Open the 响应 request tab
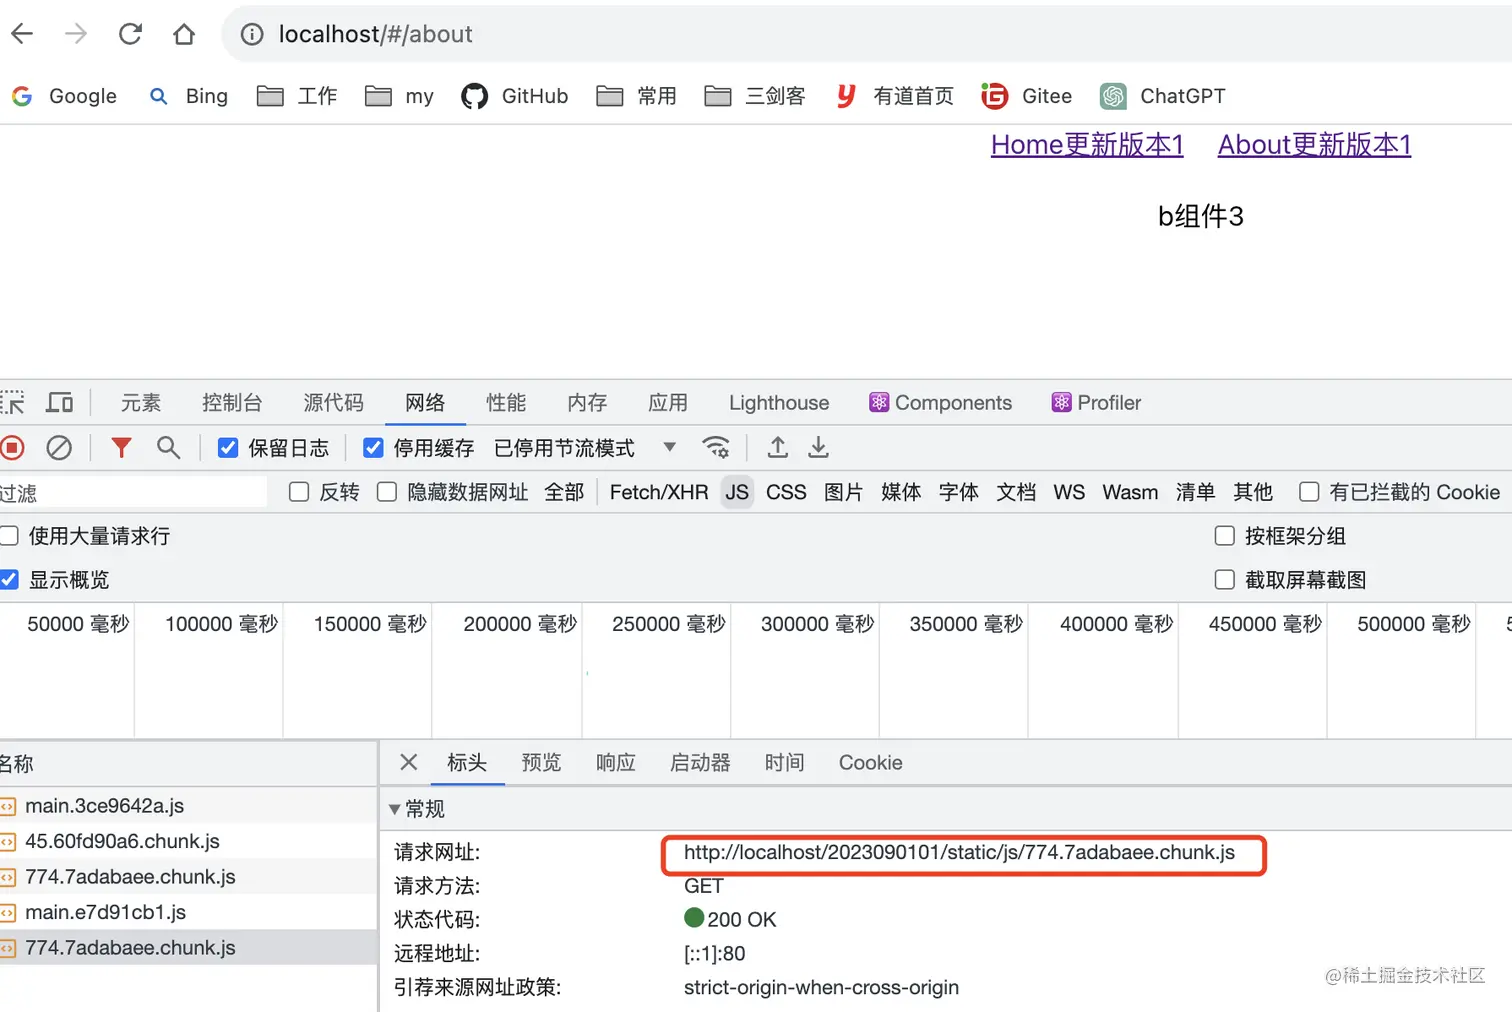The image size is (1512, 1012). coord(616,763)
